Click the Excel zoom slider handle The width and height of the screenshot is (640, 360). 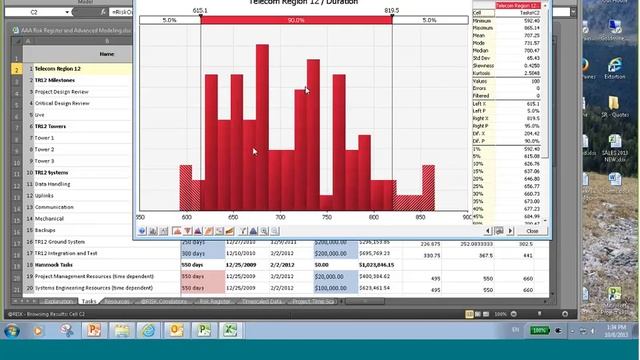[539, 314]
